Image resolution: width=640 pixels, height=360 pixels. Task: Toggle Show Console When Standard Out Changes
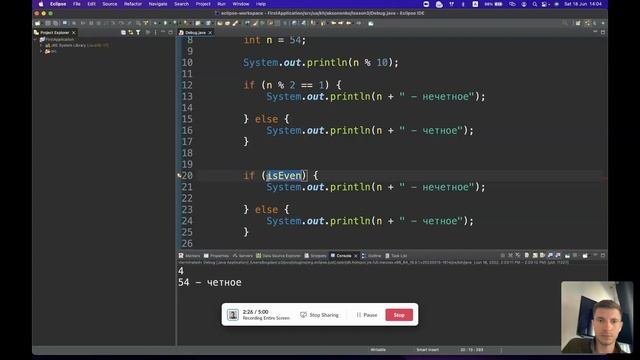point(550,256)
